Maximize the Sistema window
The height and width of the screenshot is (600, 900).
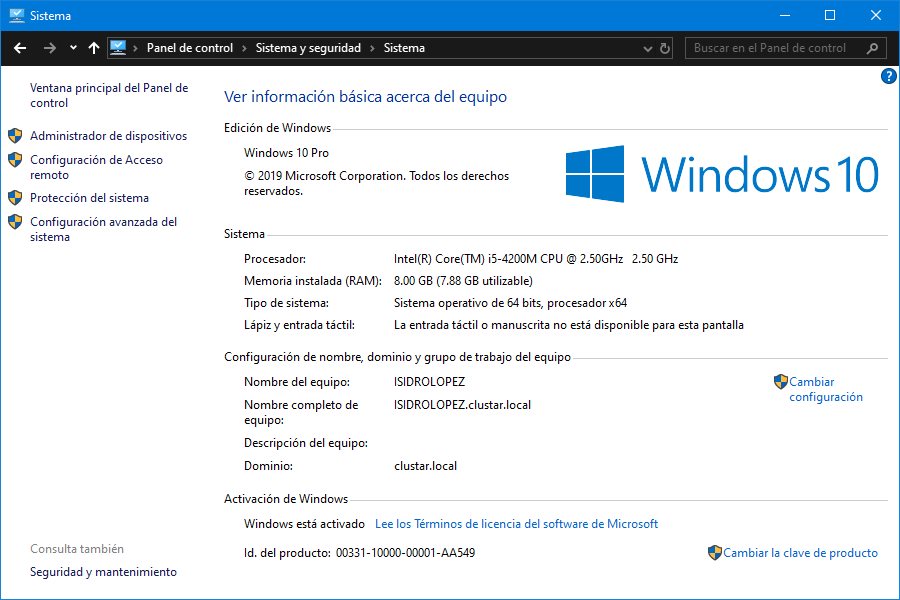coord(830,16)
